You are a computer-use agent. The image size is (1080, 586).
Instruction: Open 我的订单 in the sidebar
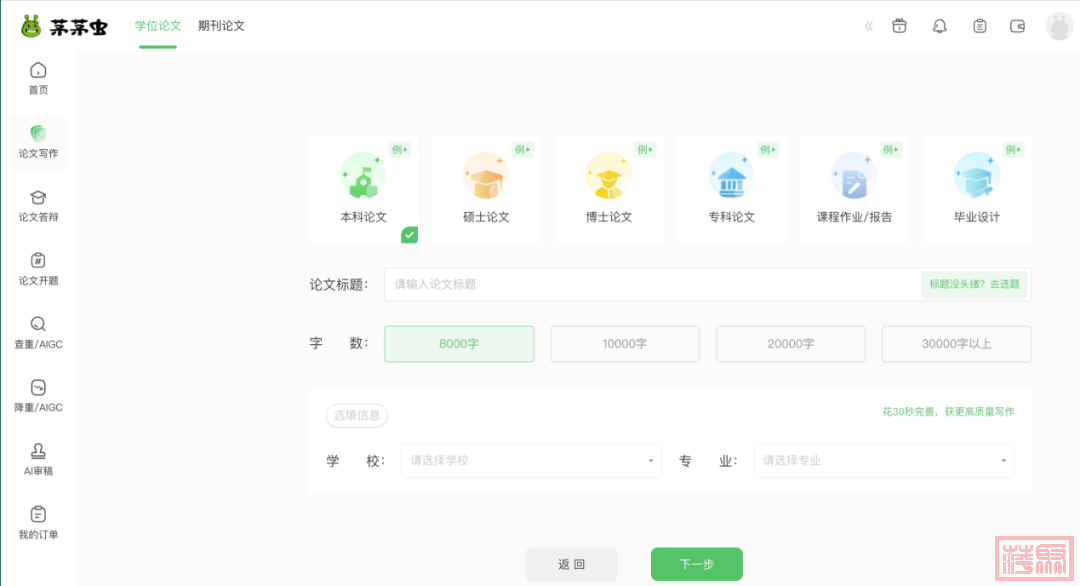pyautogui.click(x=38, y=523)
